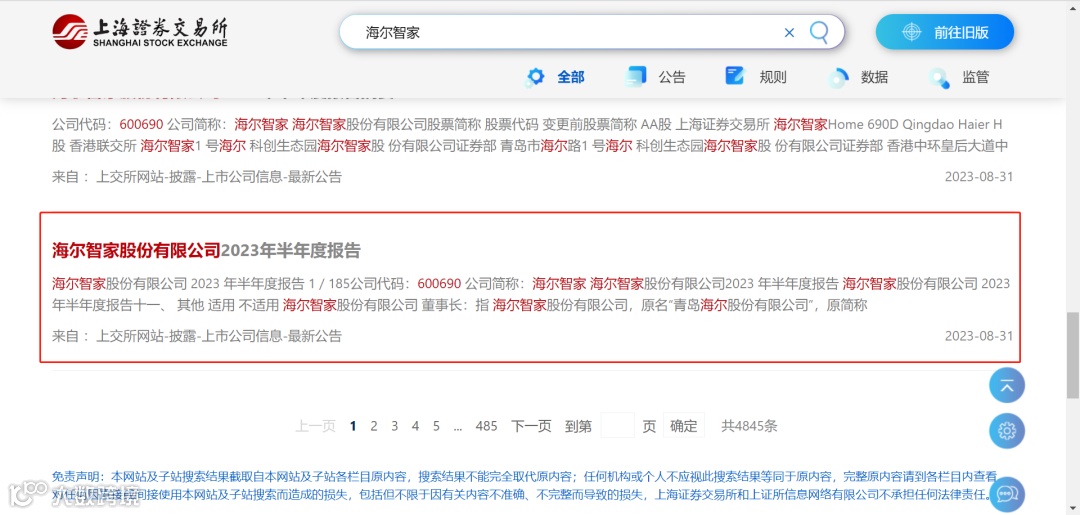Select current page number 1

(x=353, y=426)
